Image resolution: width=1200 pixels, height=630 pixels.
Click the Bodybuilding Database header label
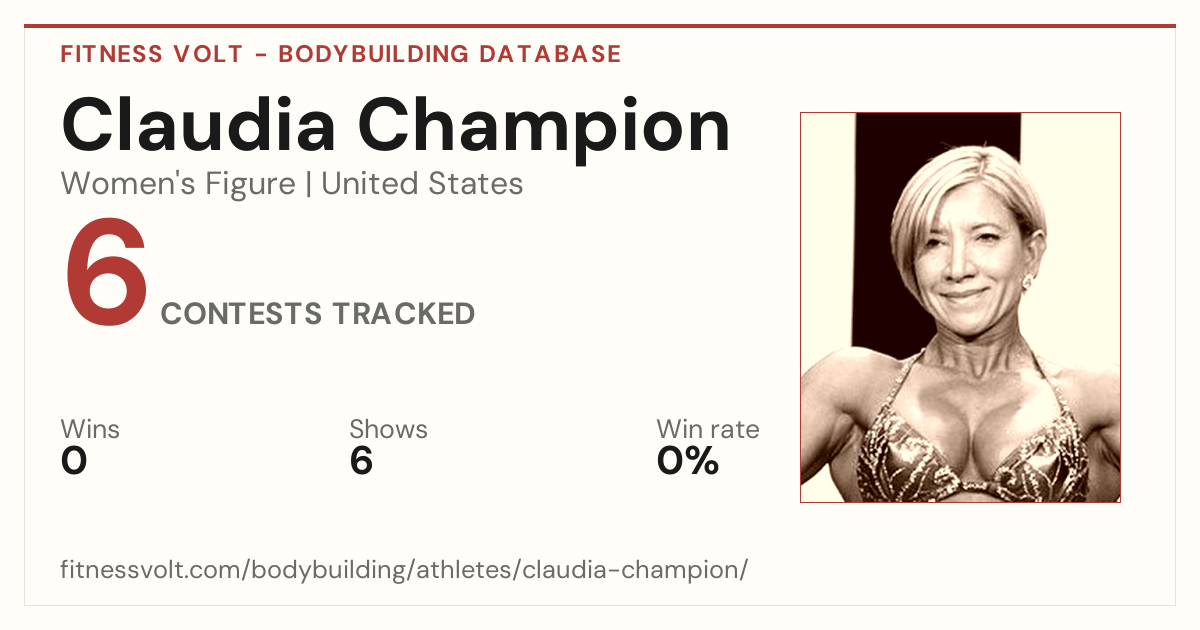coord(450,54)
